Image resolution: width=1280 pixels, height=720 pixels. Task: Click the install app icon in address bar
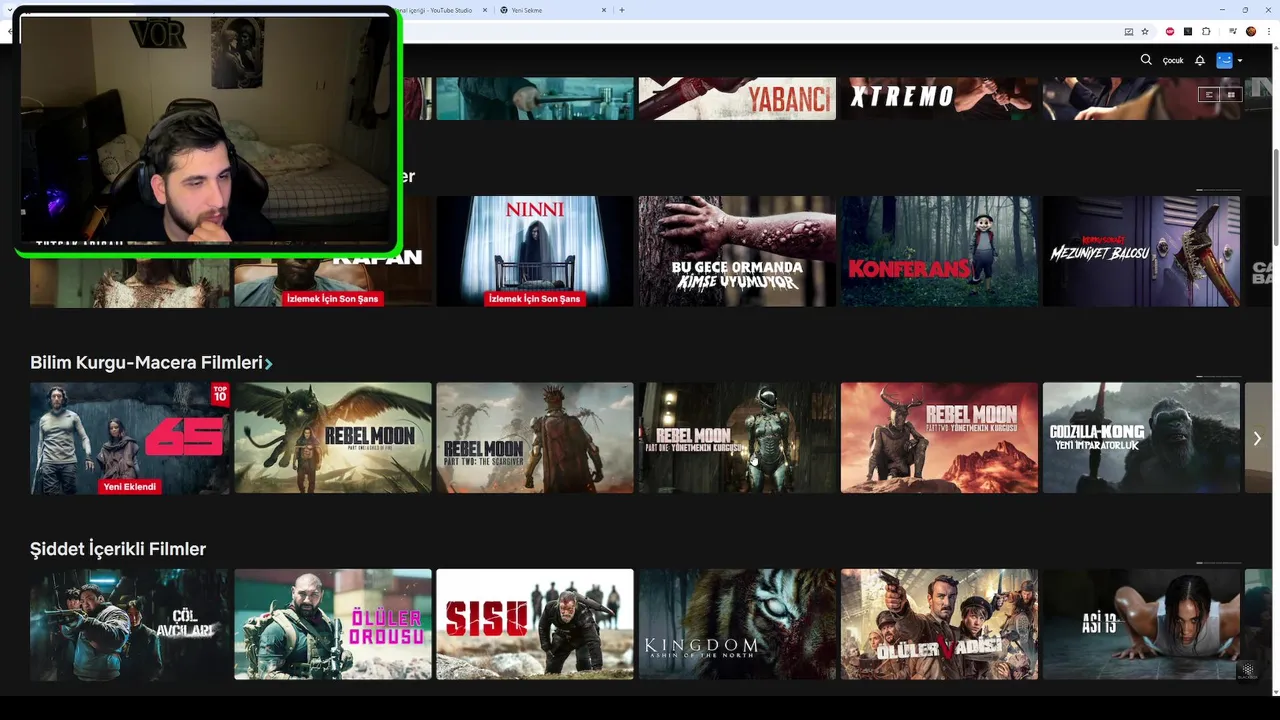[x=1129, y=31]
